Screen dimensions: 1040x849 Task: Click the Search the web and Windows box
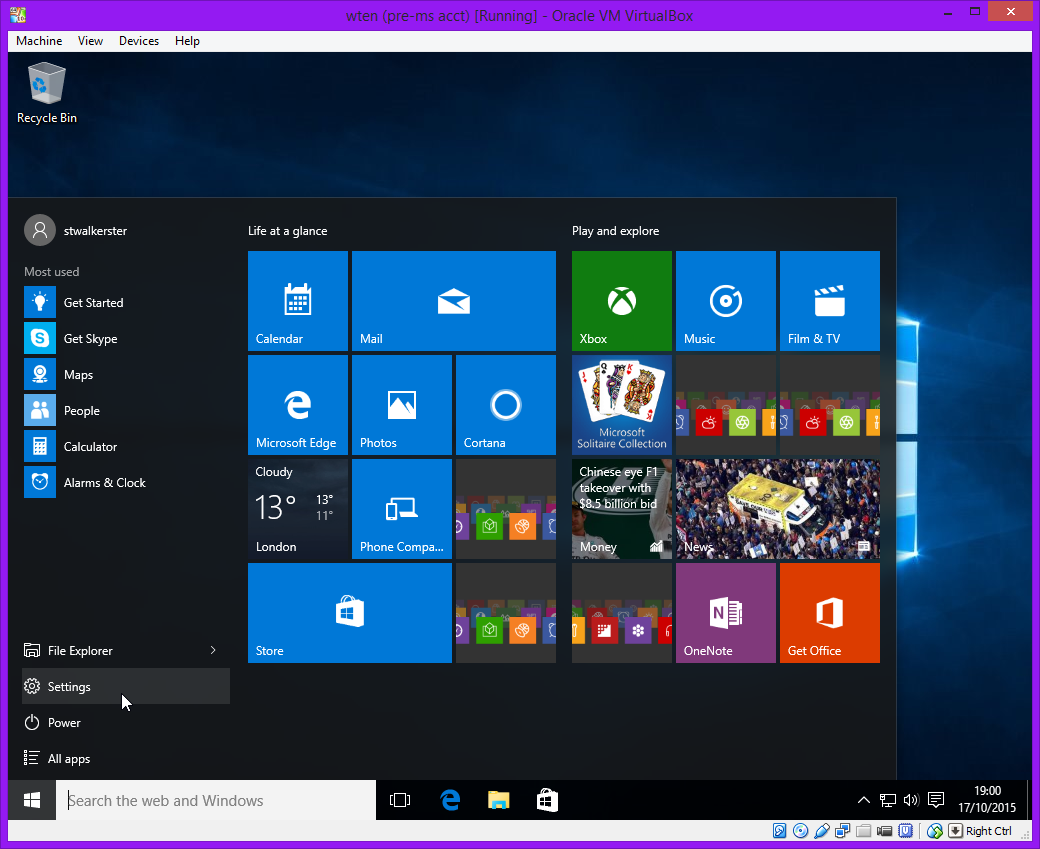[x=215, y=800]
